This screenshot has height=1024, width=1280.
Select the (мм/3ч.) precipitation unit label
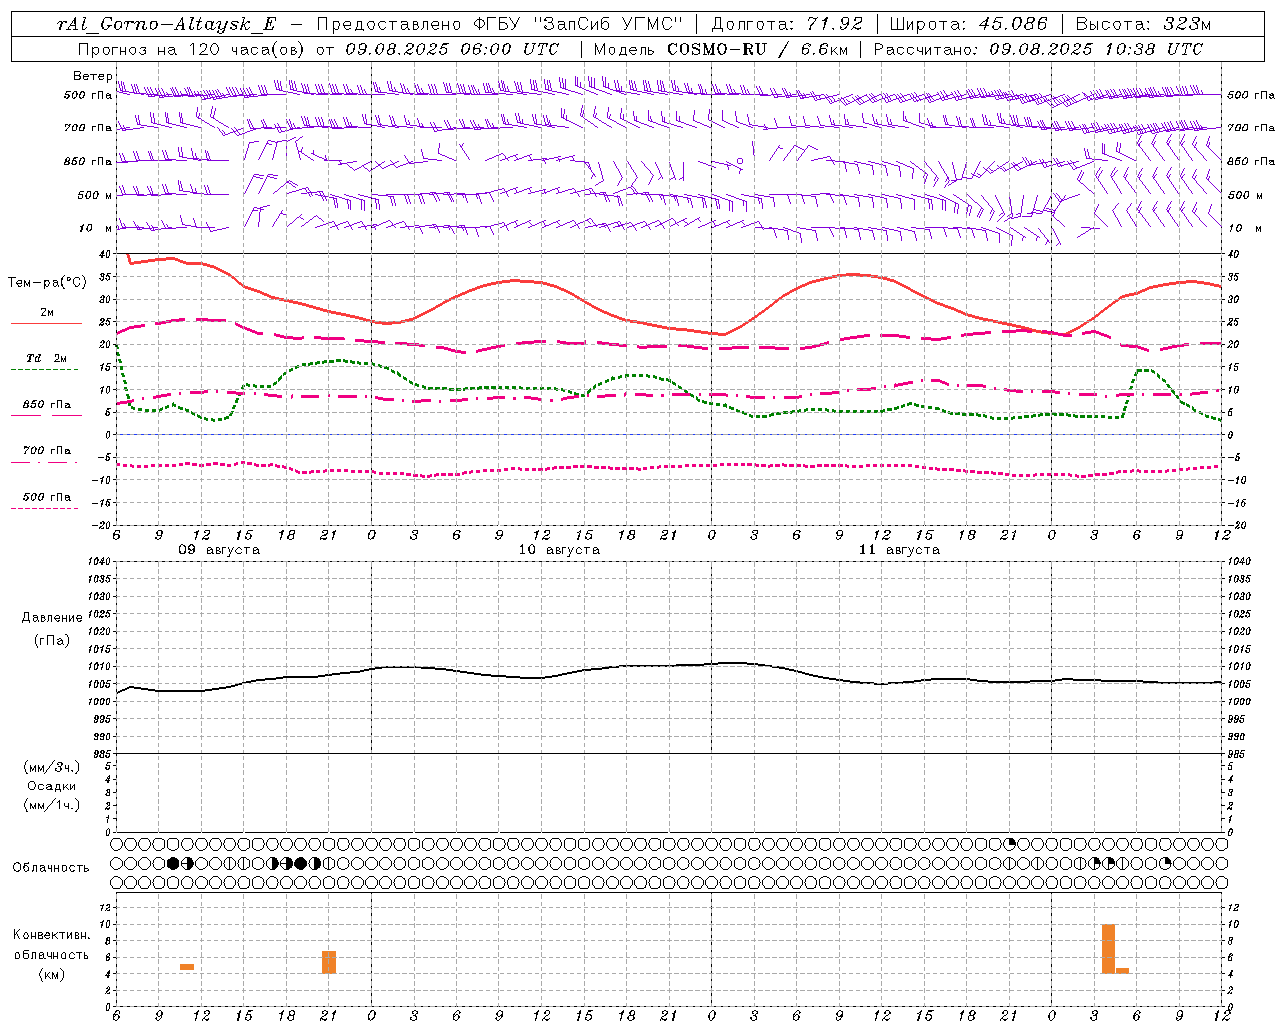pyautogui.click(x=52, y=767)
